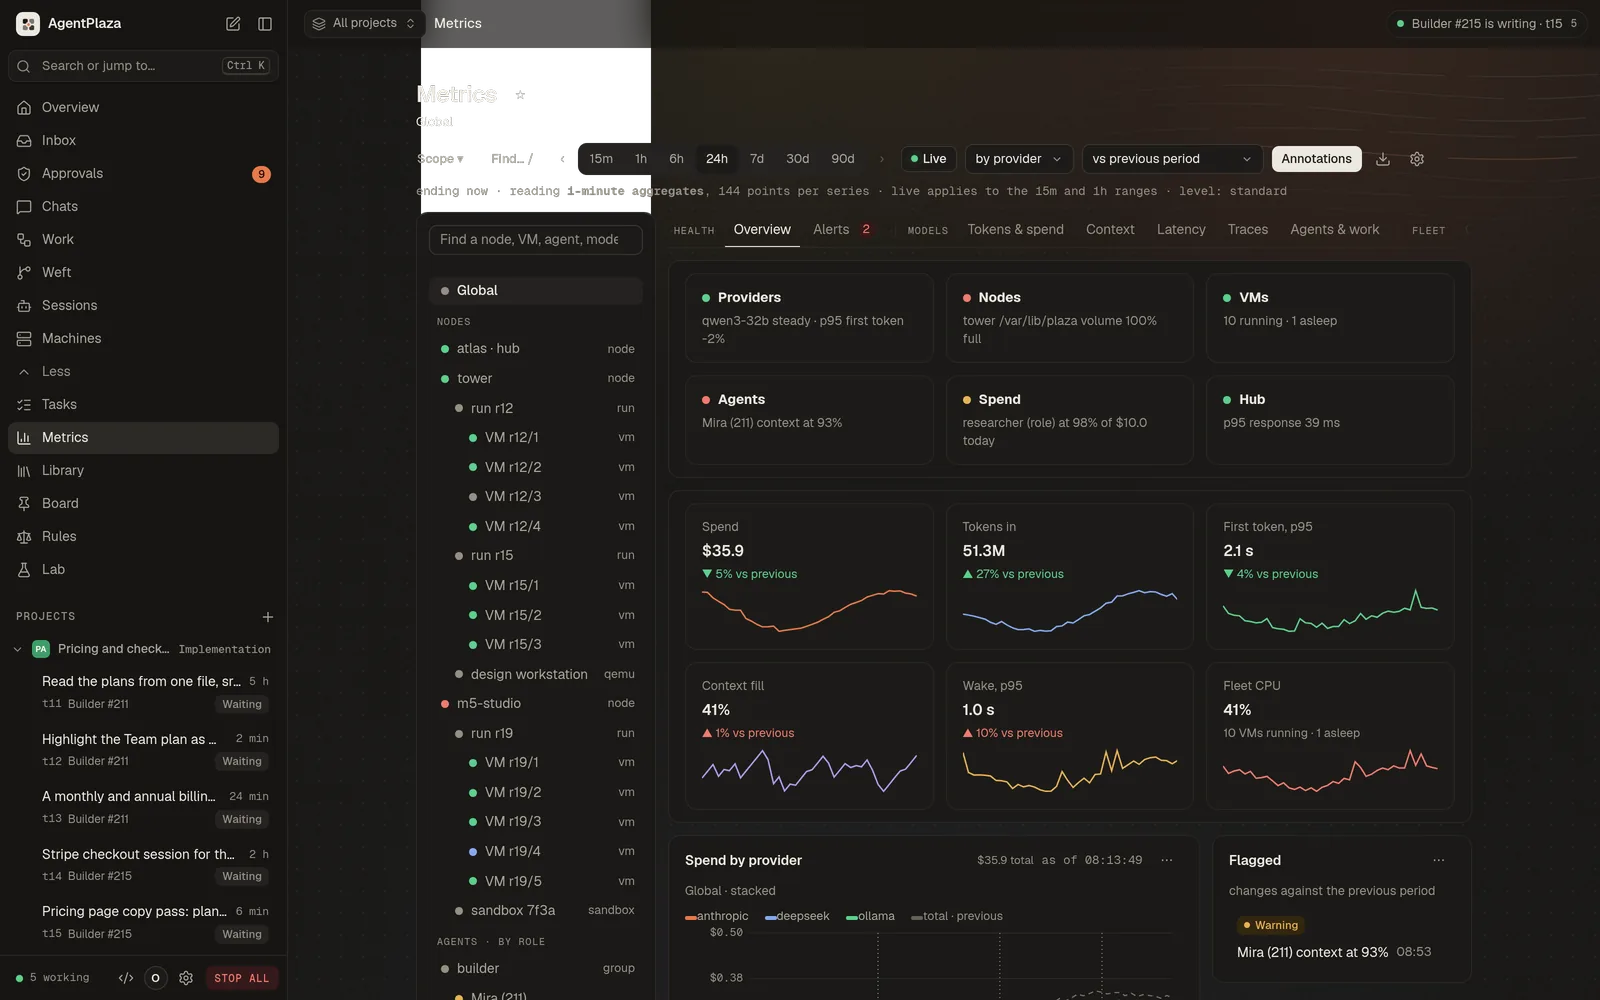Open the All projects dropdown

click(364, 23)
